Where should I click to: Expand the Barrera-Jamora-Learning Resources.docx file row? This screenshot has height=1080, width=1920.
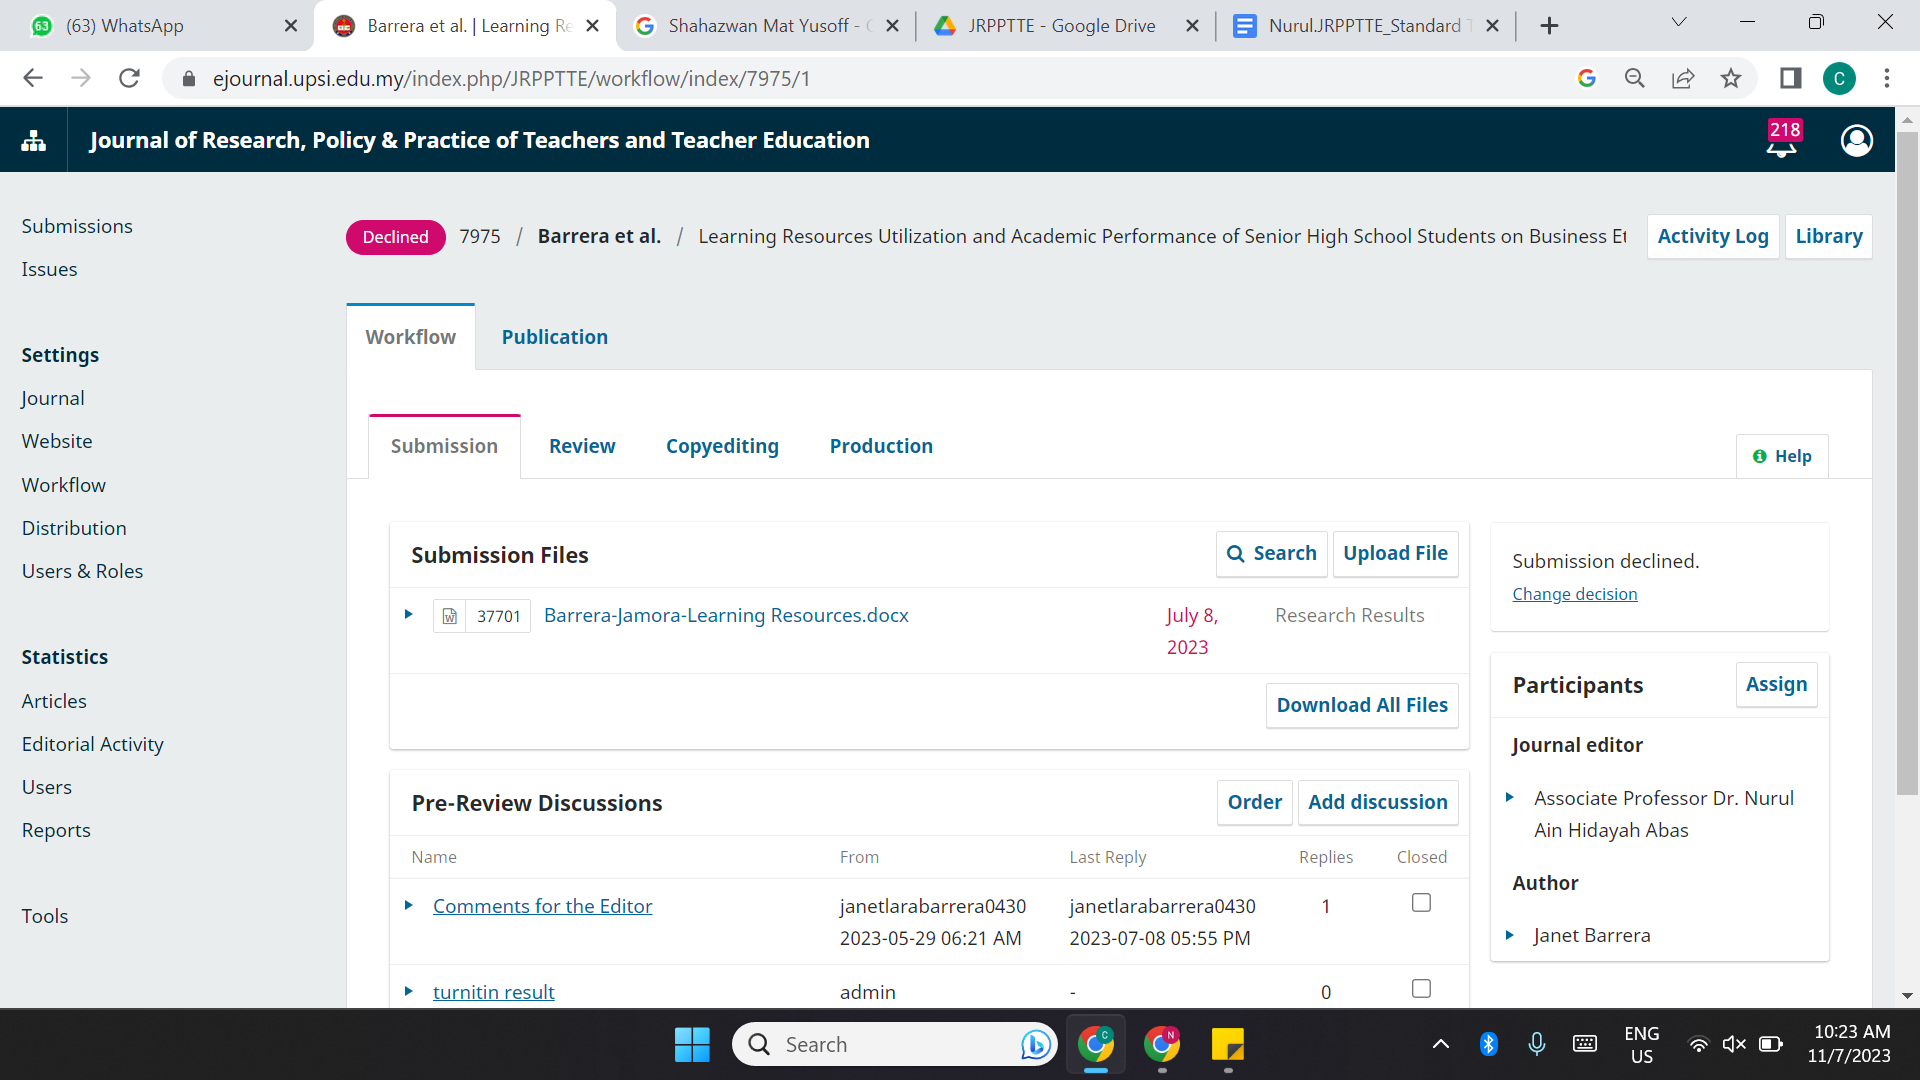click(408, 614)
